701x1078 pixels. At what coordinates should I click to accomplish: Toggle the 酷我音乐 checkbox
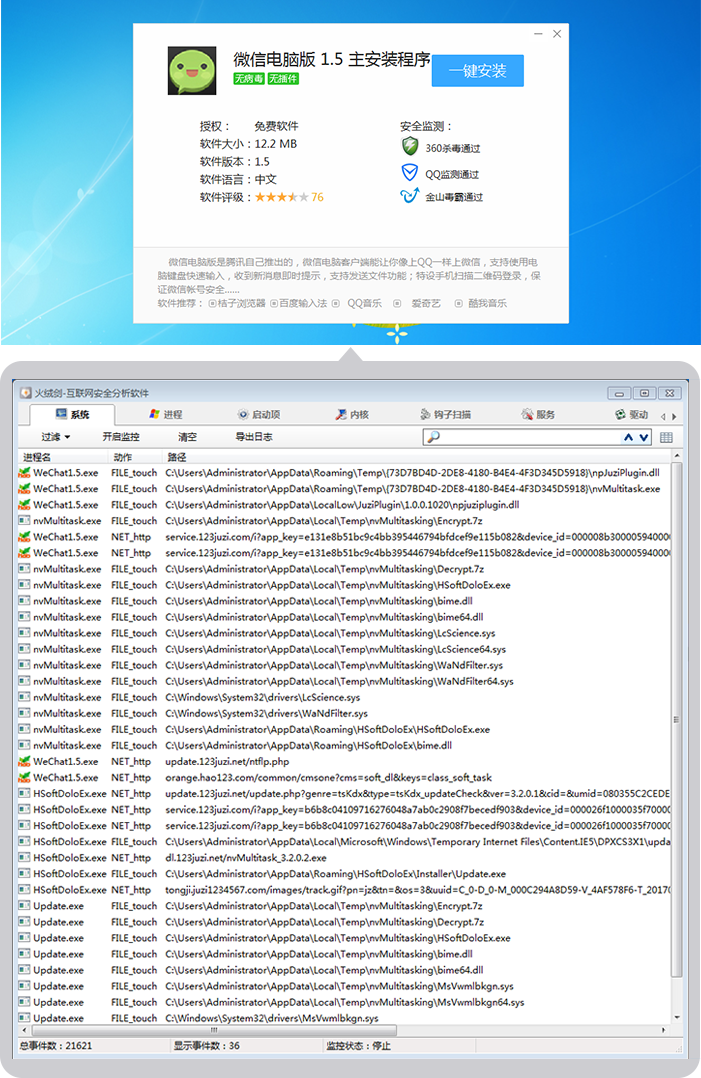459,303
